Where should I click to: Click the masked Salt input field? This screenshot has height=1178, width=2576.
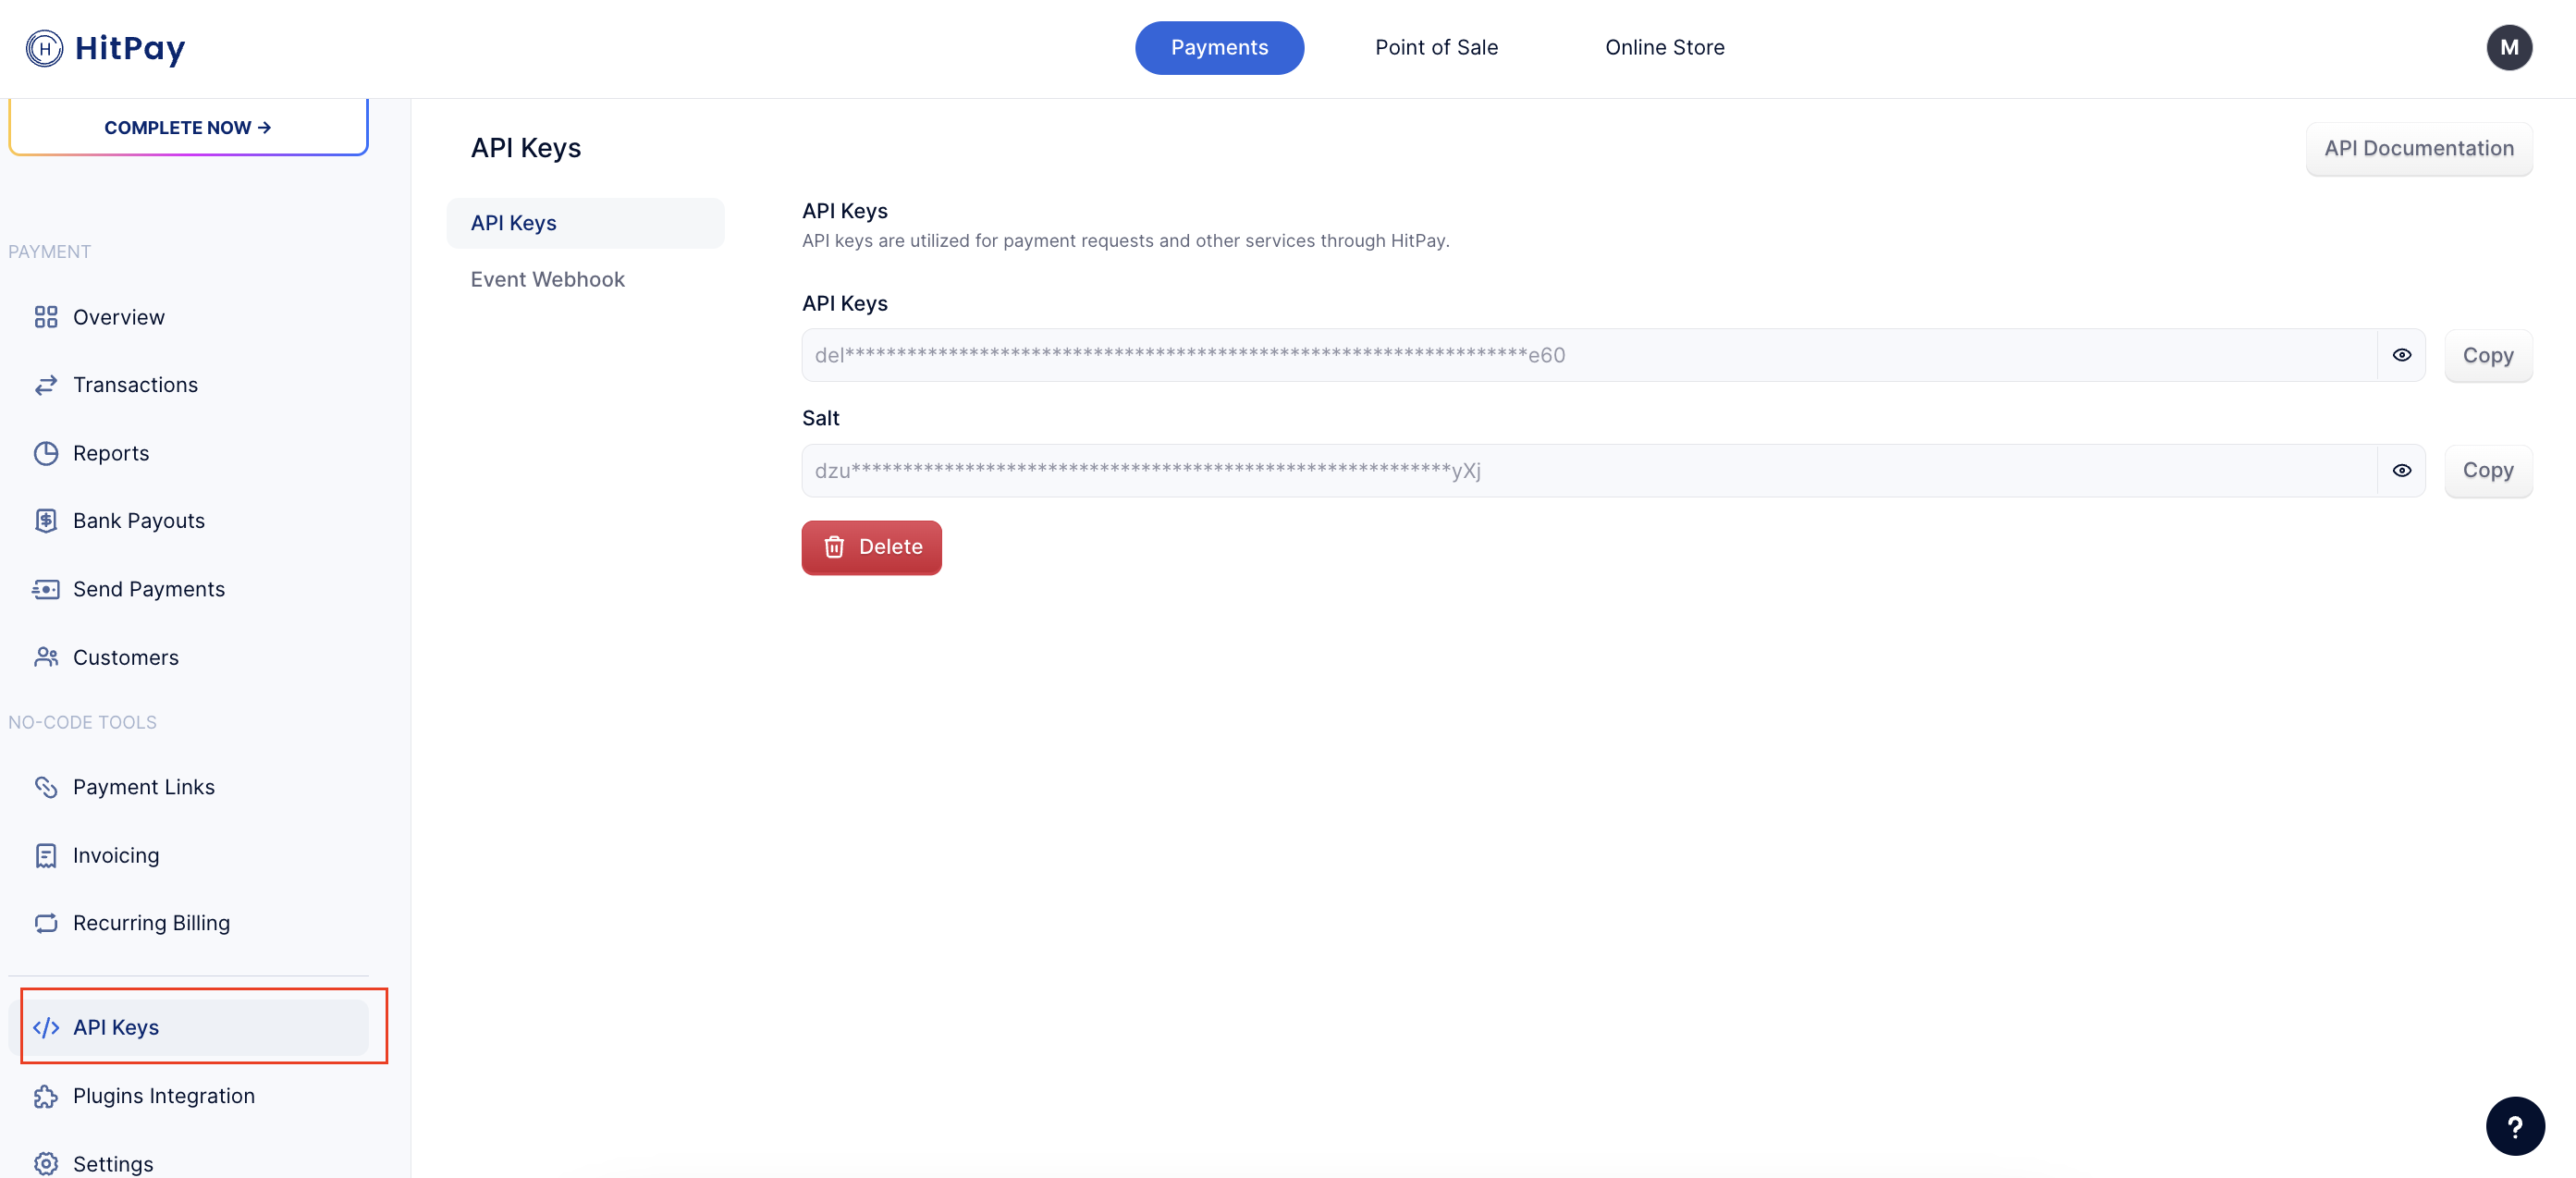point(1589,470)
